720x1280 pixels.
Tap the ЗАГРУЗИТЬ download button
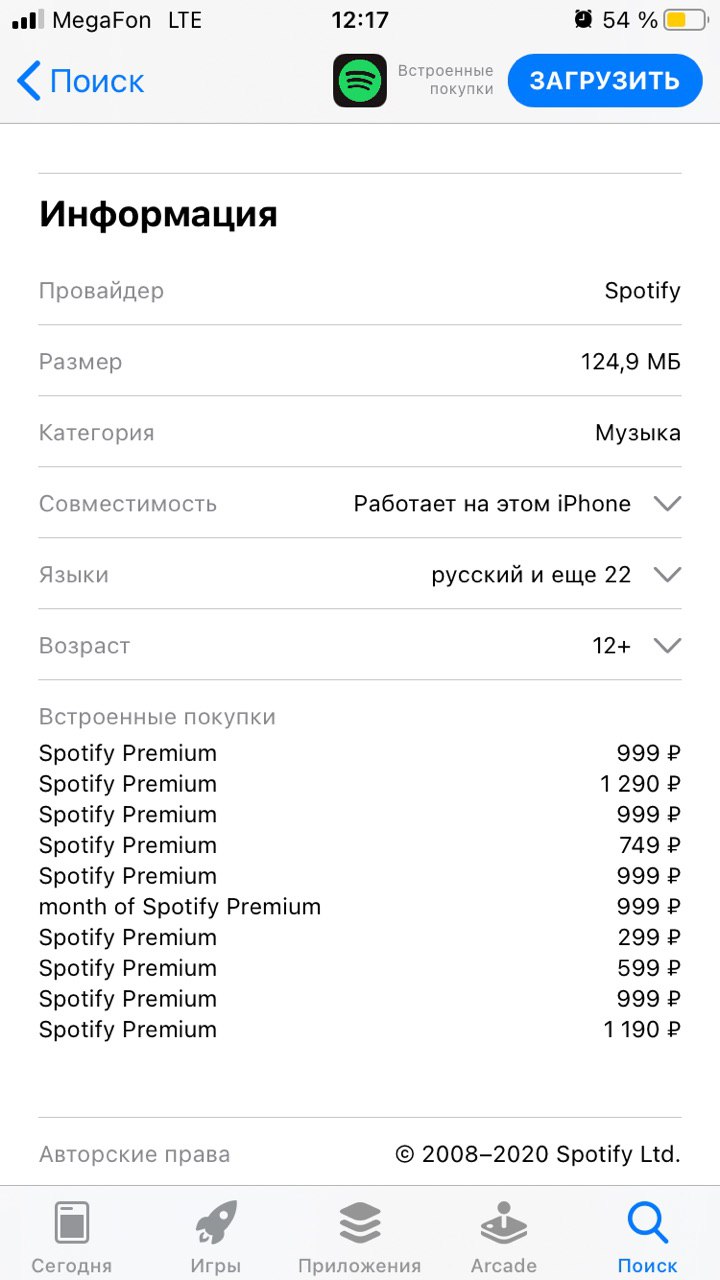[605, 80]
